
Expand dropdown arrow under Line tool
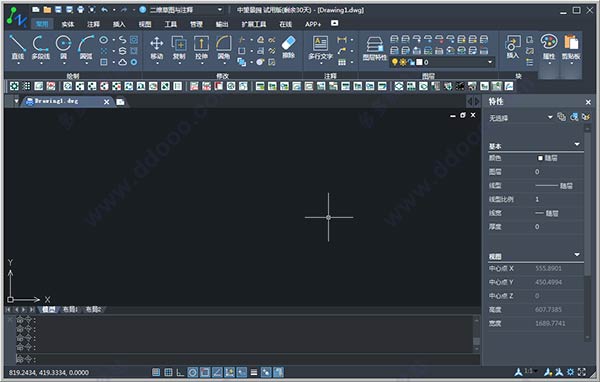click(18, 63)
